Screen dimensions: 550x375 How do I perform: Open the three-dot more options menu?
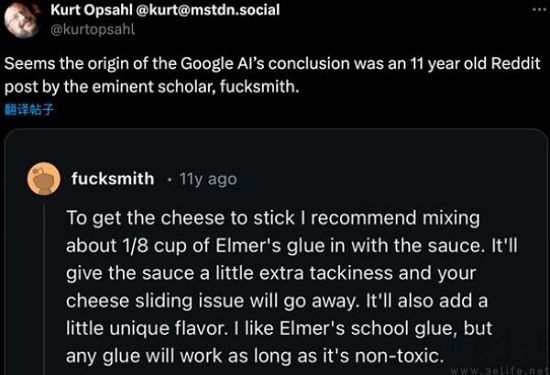pos(539,9)
